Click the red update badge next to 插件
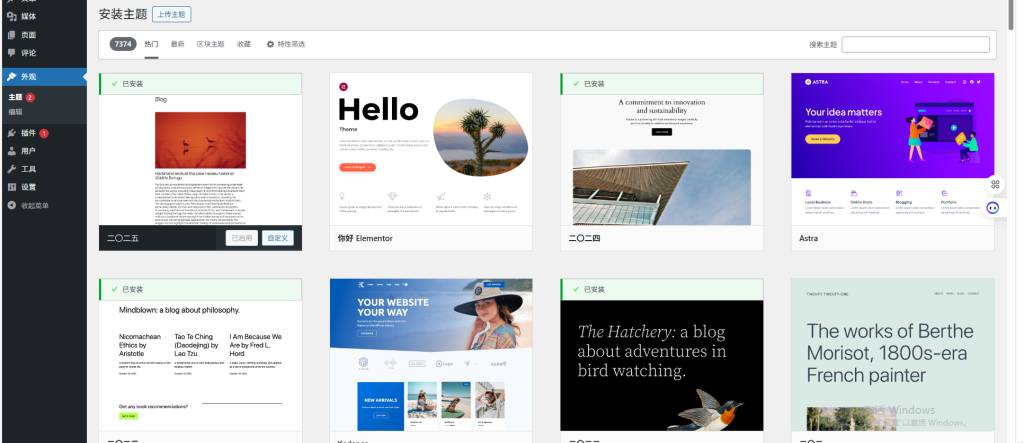This screenshot has height=443, width=1024. [x=44, y=133]
